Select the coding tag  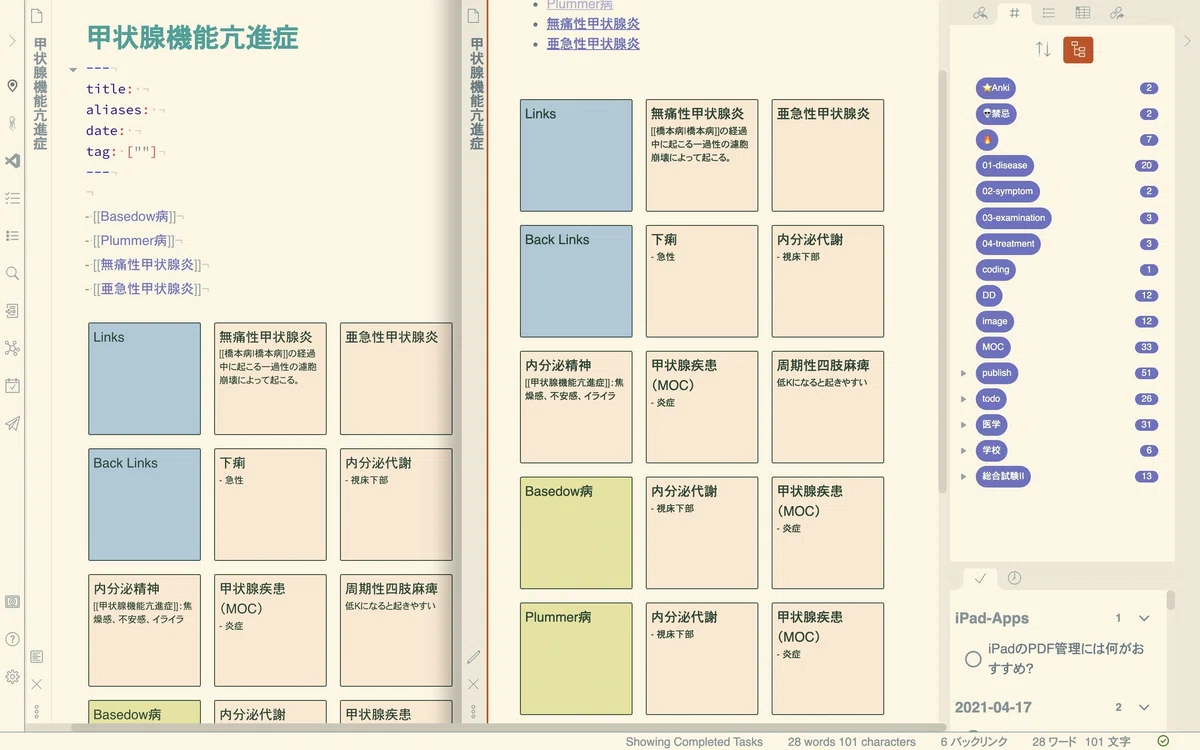coord(996,270)
